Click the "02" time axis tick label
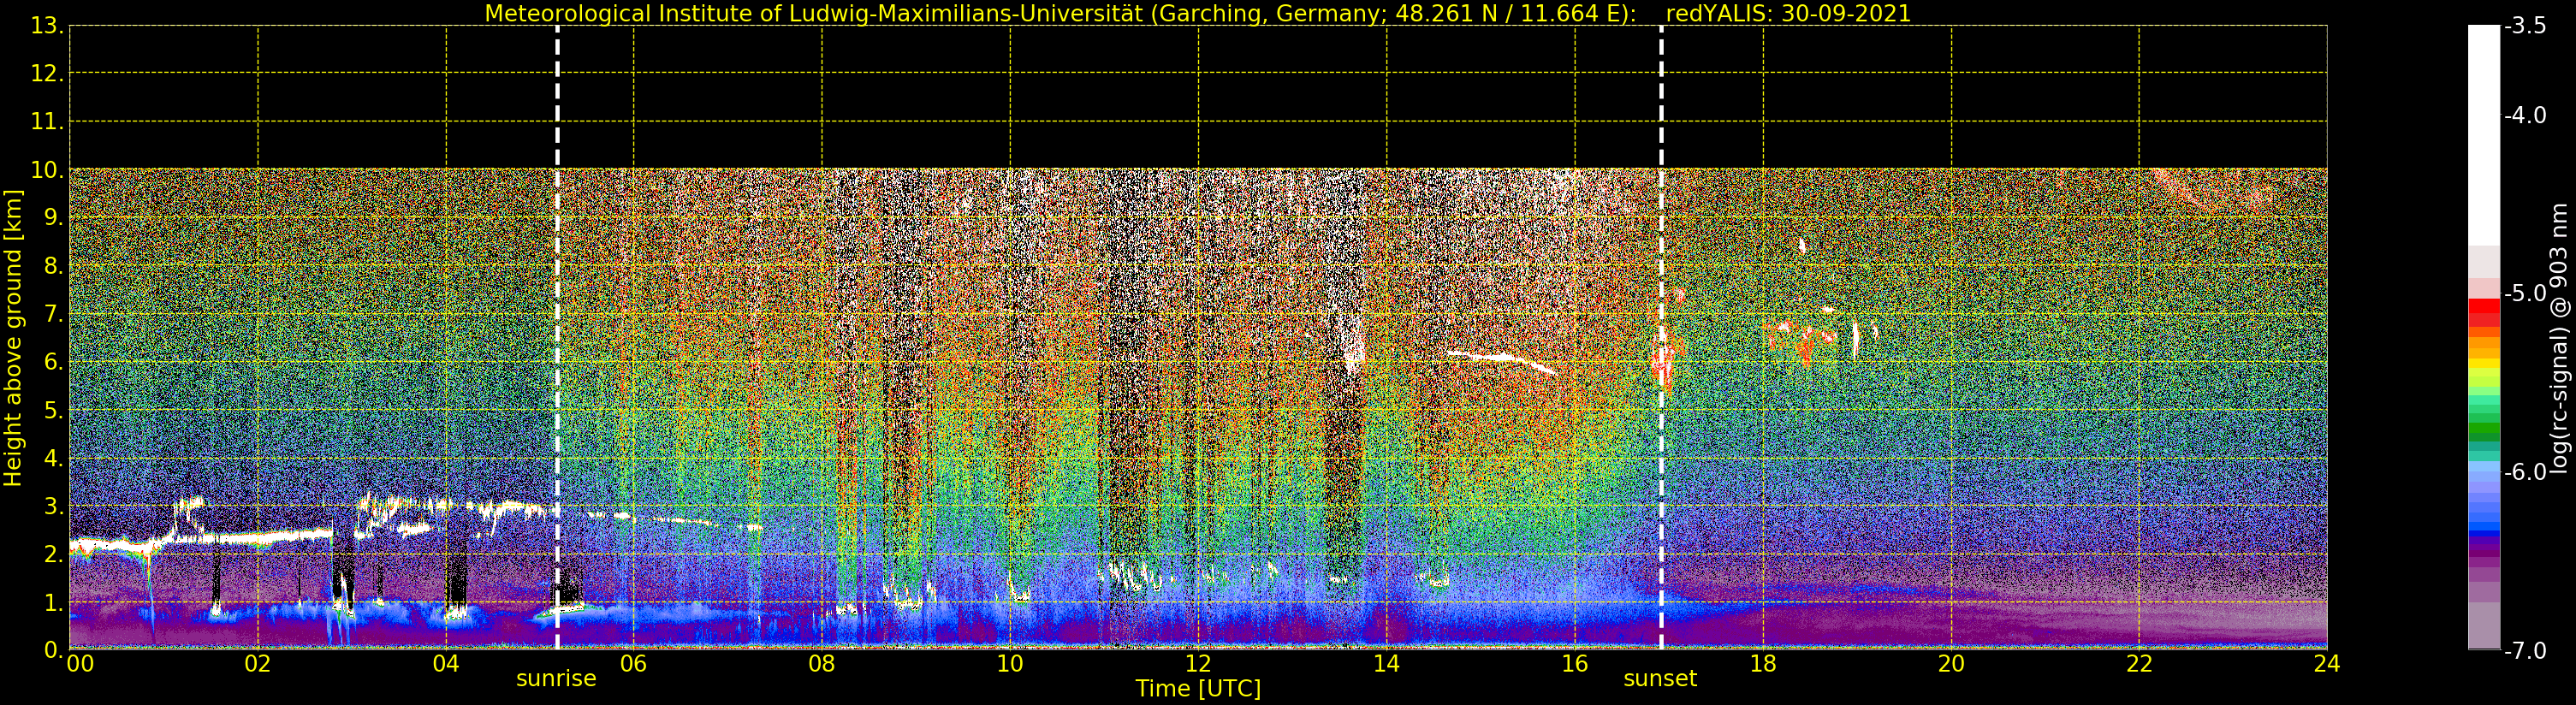Screen dimensions: 2576x705 [x=257, y=664]
